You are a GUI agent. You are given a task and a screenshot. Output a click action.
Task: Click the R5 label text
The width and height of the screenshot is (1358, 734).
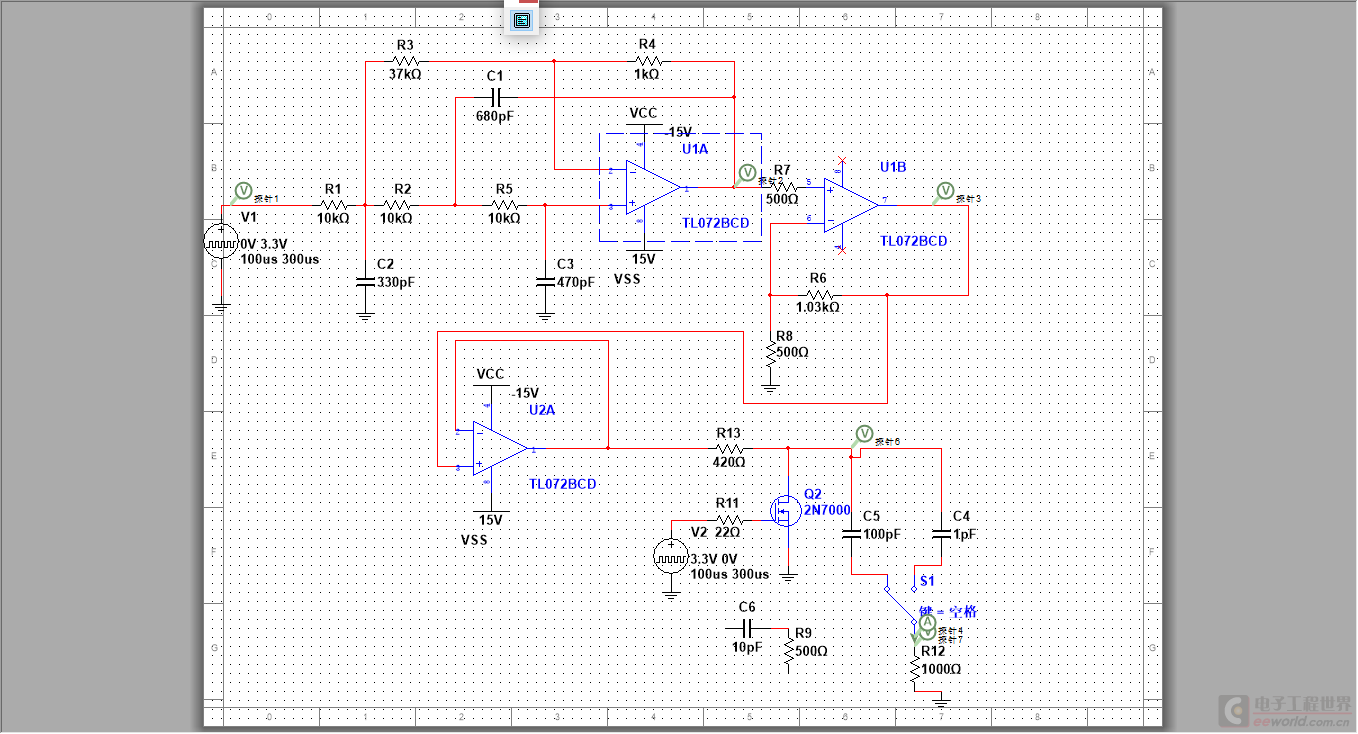pyautogui.click(x=504, y=189)
